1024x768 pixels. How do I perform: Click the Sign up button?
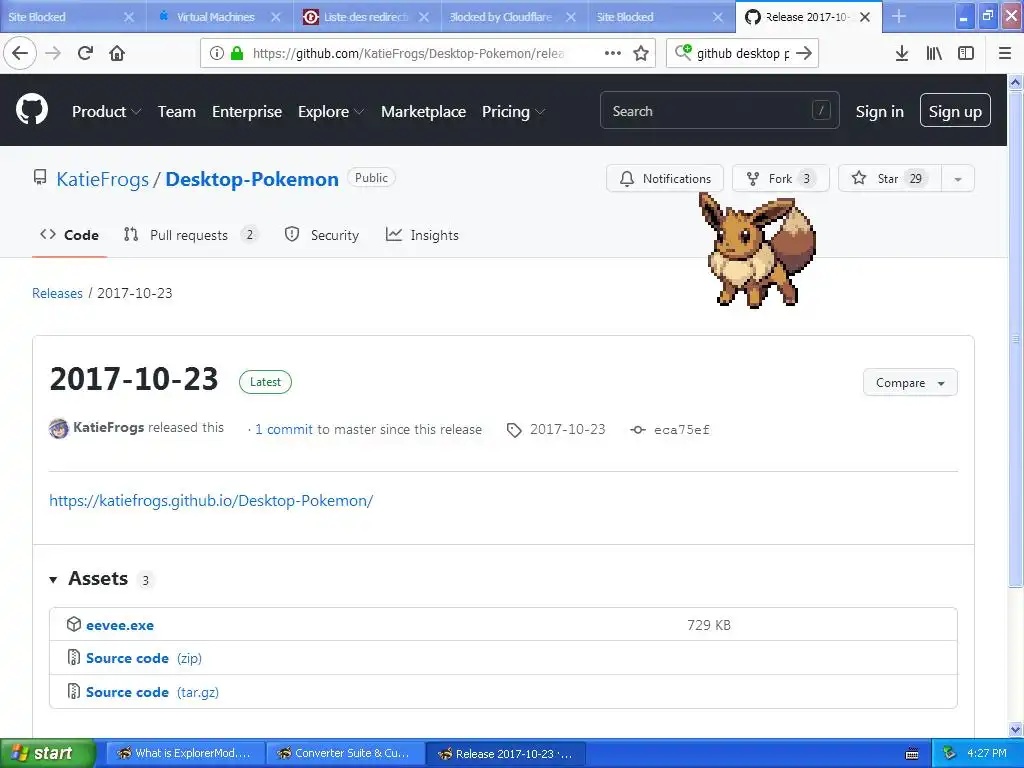tap(955, 110)
